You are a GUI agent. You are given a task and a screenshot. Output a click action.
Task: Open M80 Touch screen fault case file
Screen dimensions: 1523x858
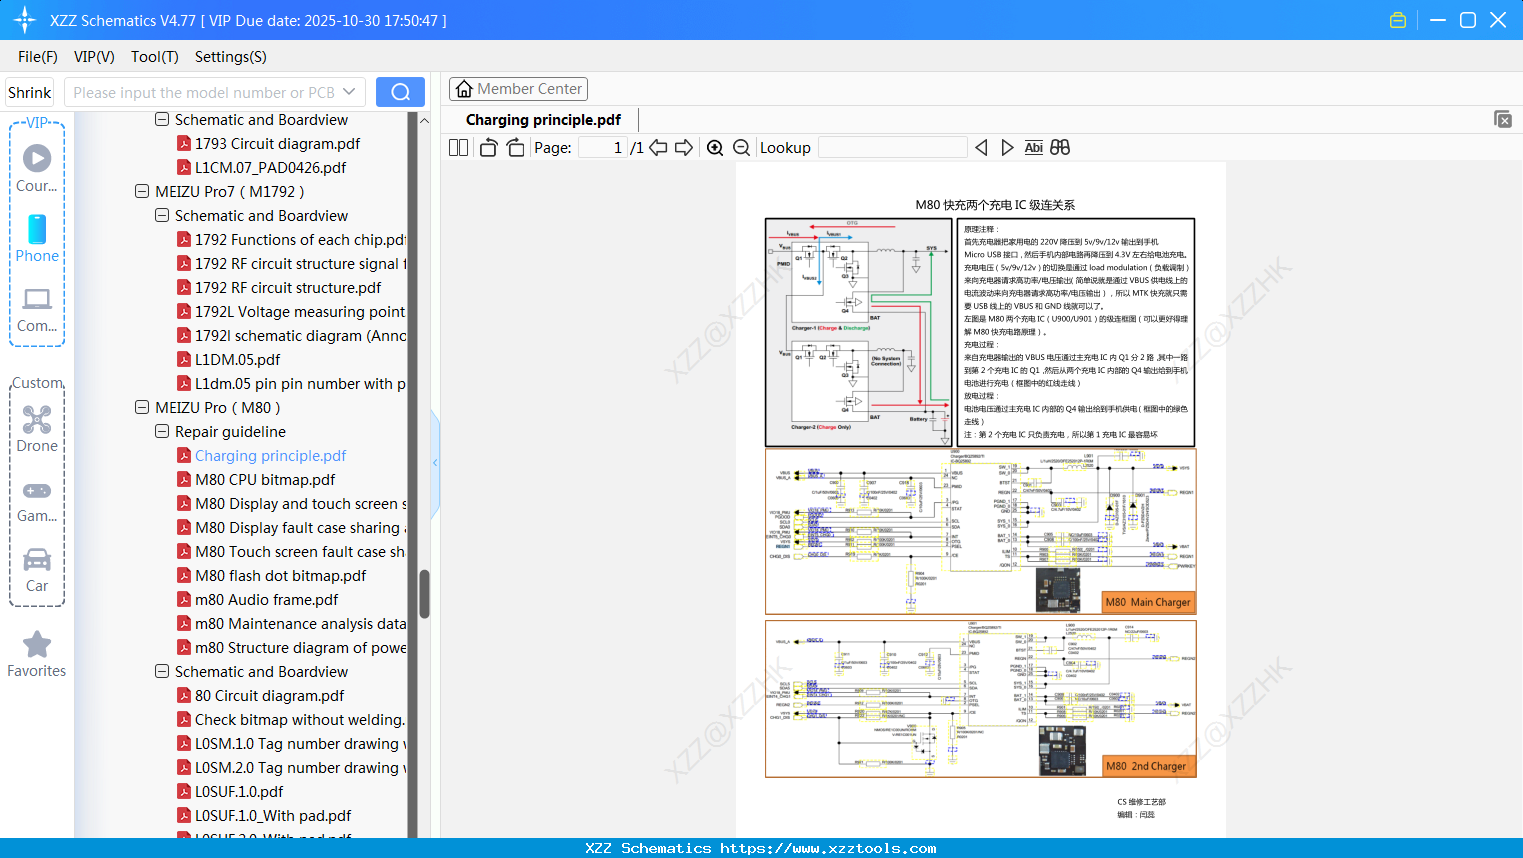coord(291,552)
